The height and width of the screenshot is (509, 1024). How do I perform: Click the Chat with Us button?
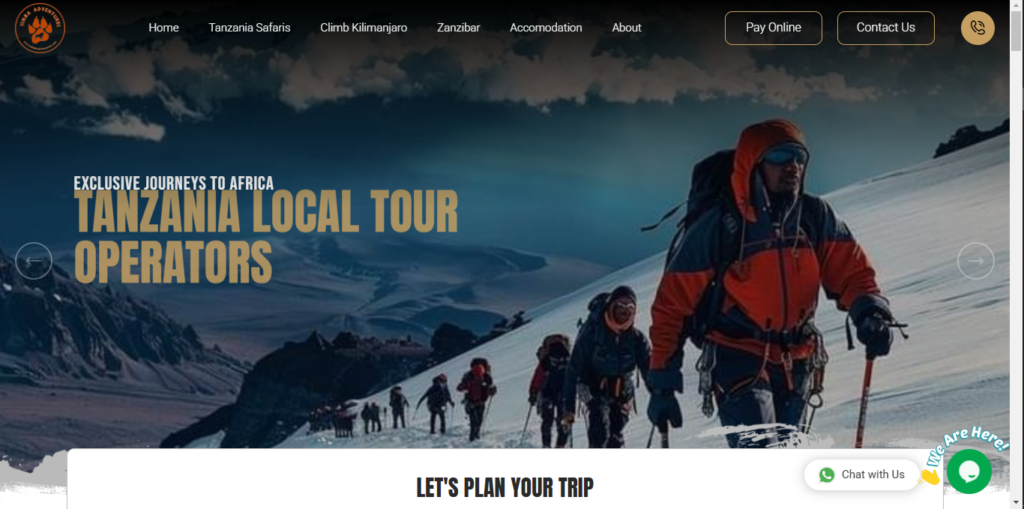click(861, 475)
